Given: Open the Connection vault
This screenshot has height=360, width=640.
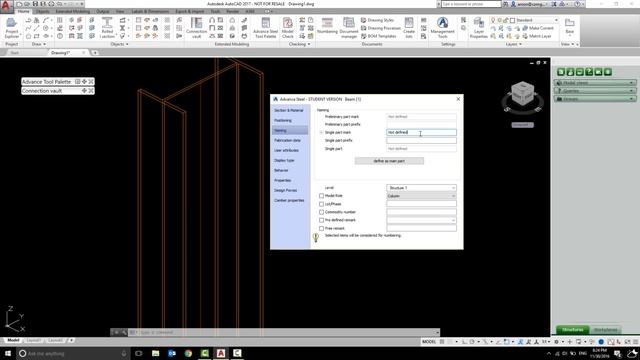Looking at the screenshot, I should click(196, 28).
